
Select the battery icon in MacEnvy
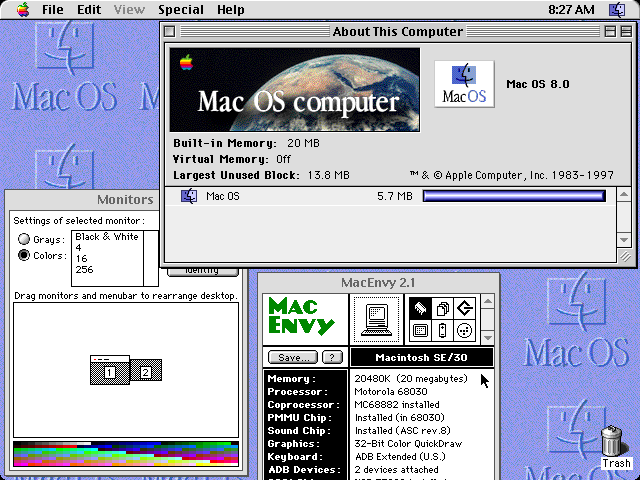coord(442,330)
